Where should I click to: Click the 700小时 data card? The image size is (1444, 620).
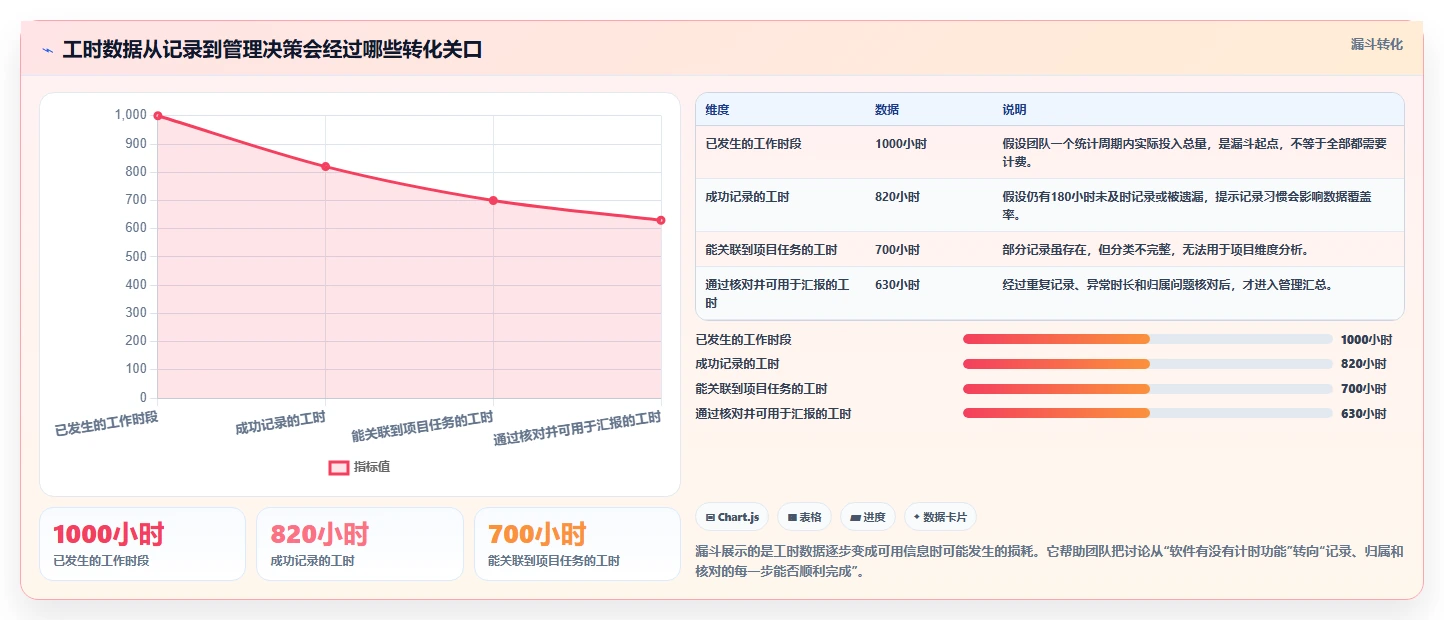[577, 544]
